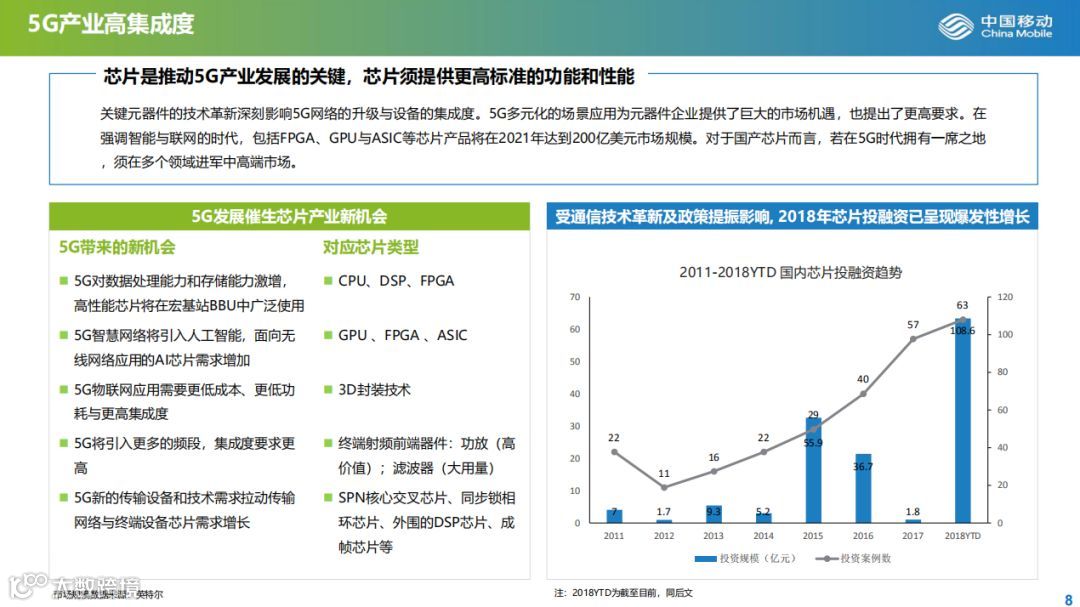Click the x-axis label "2014"

(763, 536)
